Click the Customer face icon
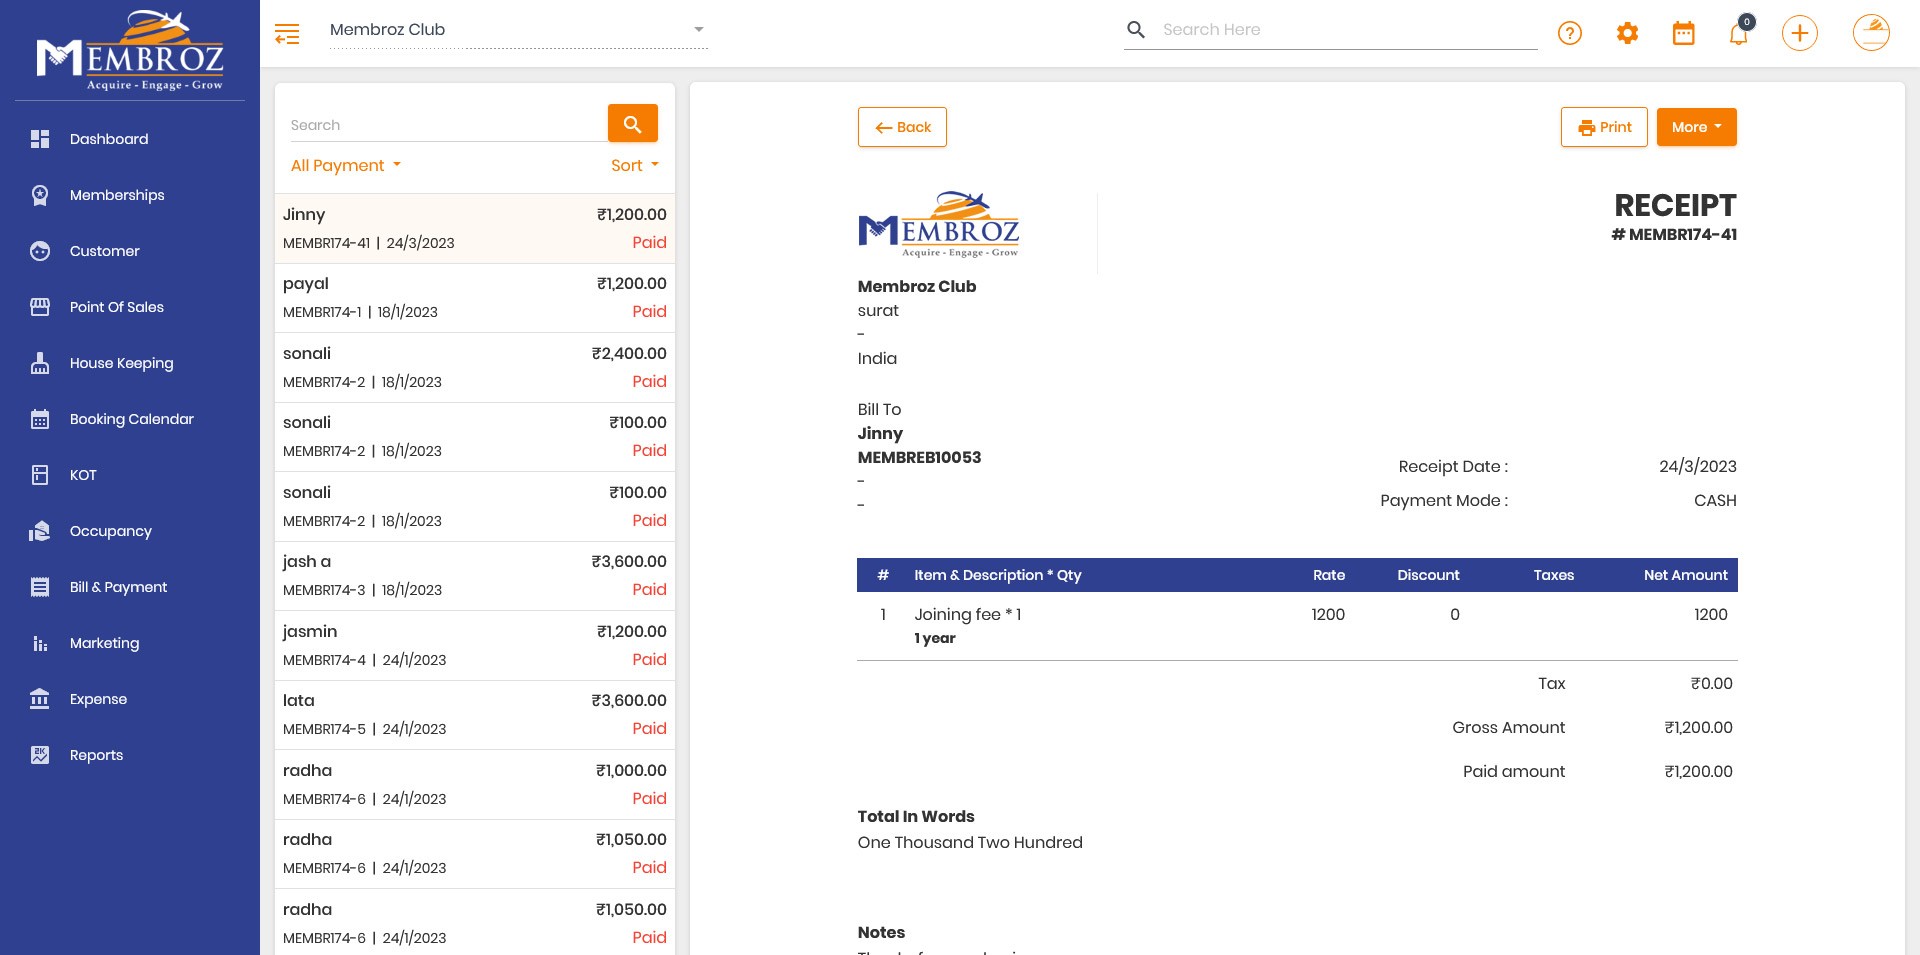This screenshot has width=1920, height=955. click(x=40, y=251)
